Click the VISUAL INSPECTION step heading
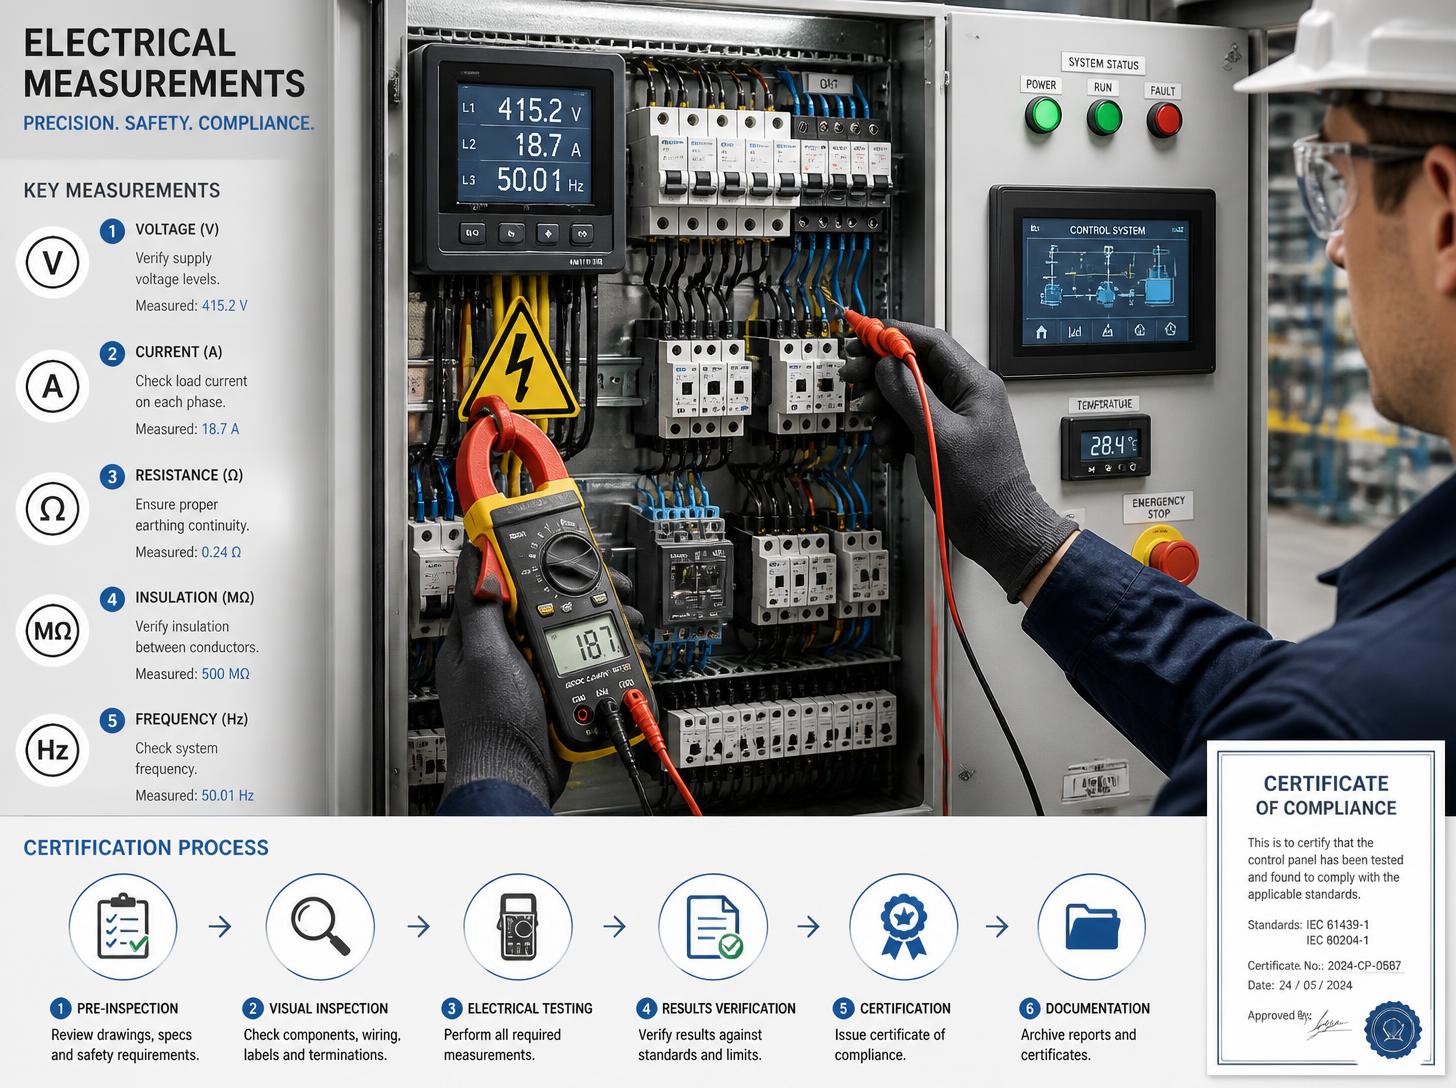 point(328,1009)
